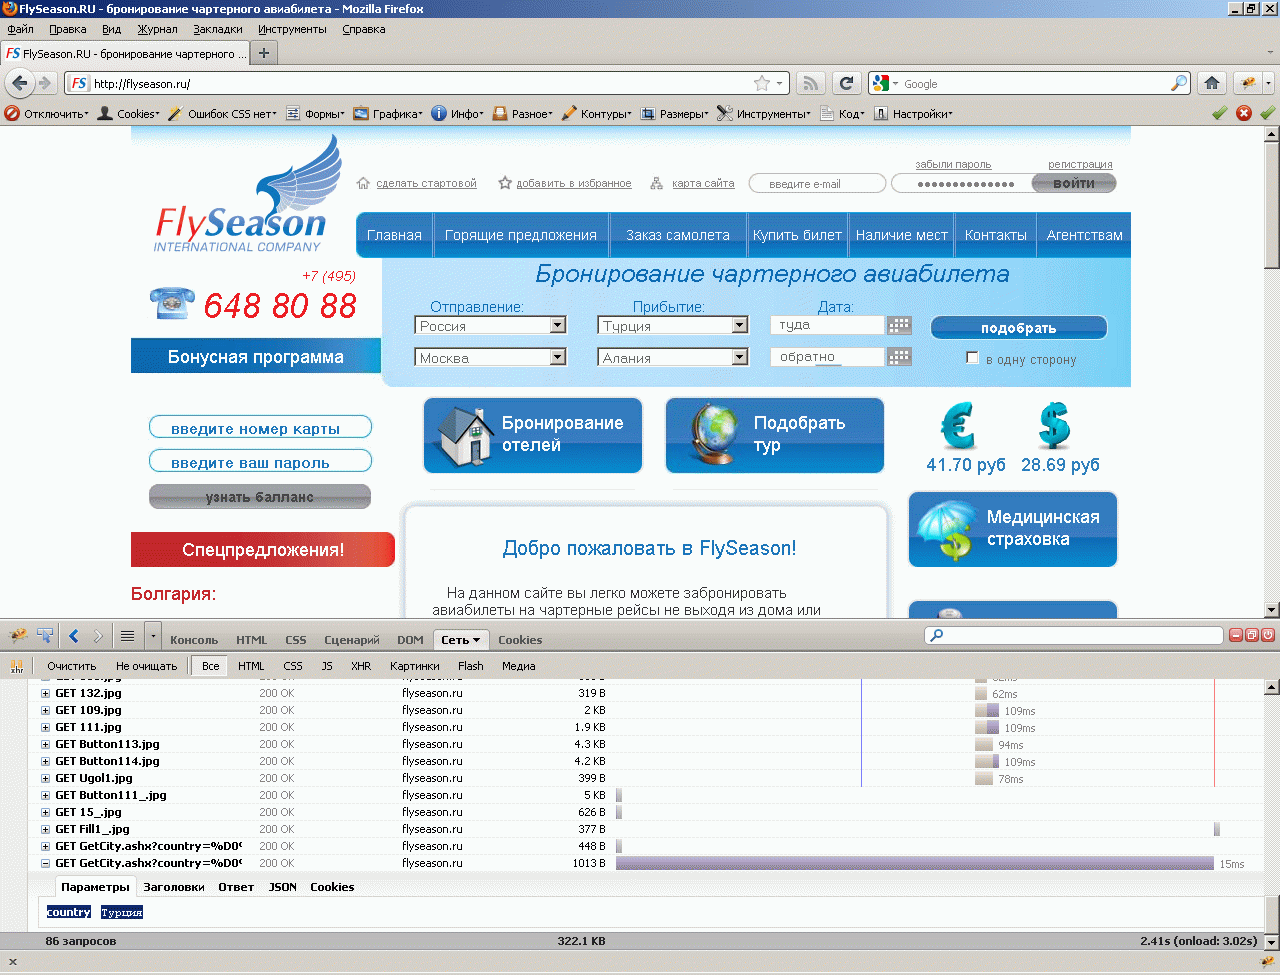Viewport: 1280px width, 975px height.
Task: Click the page vertical scrollbar down arrow
Action: click(1272, 609)
